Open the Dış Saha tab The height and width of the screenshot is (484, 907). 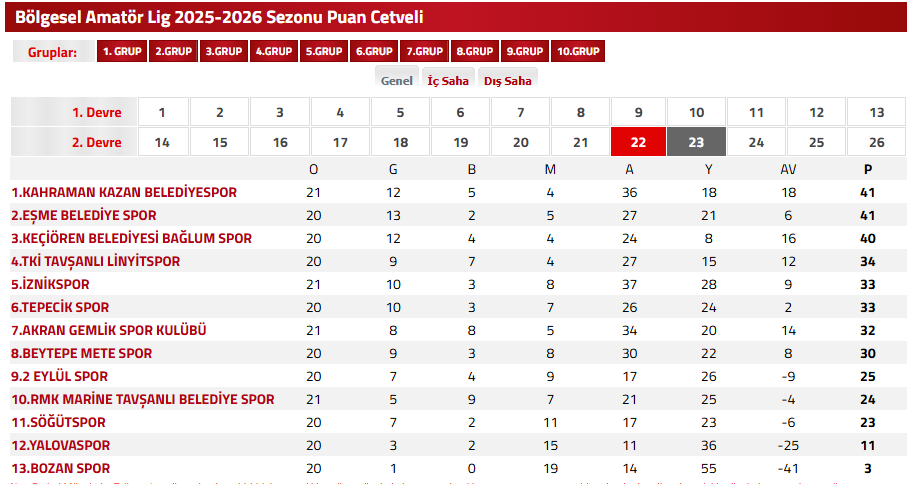click(508, 81)
